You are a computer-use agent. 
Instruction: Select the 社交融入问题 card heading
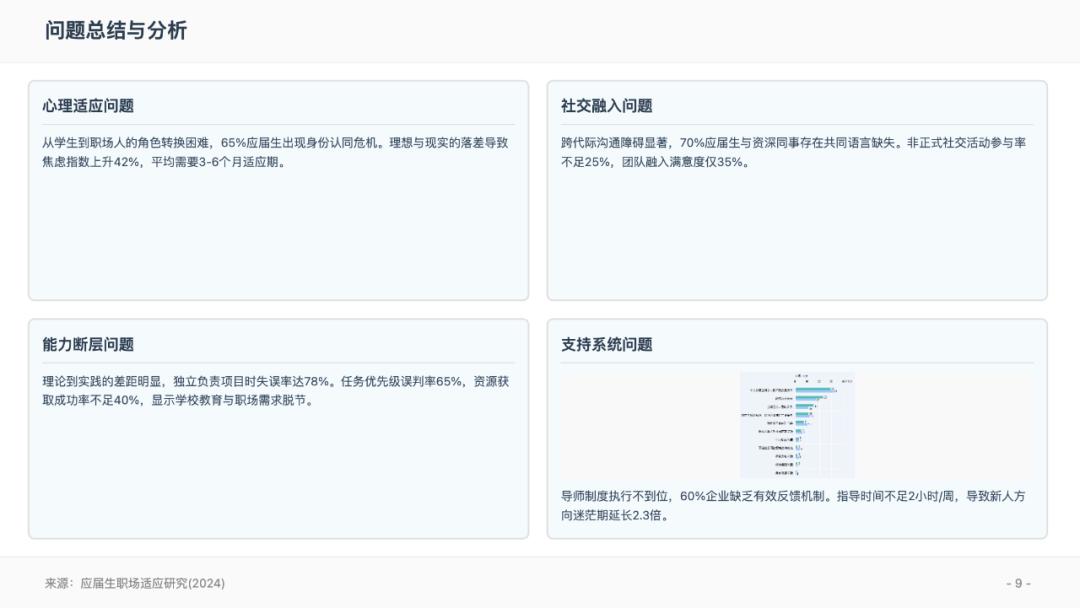(x=606, y=105)
